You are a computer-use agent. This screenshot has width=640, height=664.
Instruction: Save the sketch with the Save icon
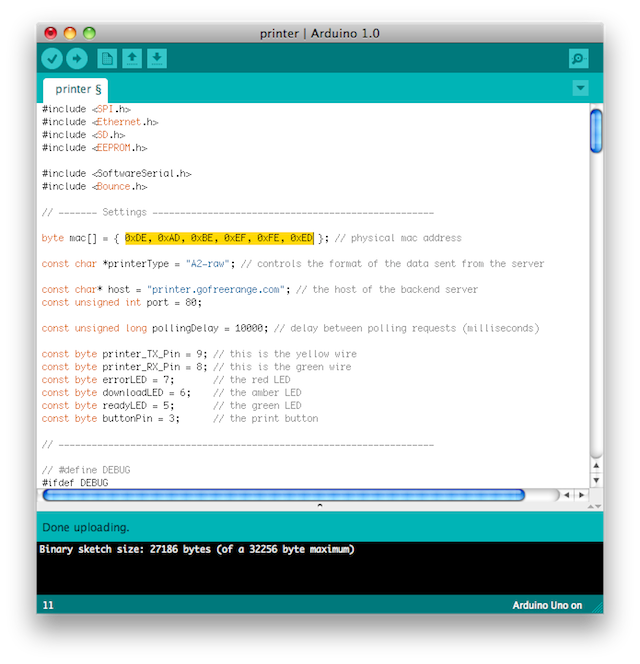click(157, 58)
